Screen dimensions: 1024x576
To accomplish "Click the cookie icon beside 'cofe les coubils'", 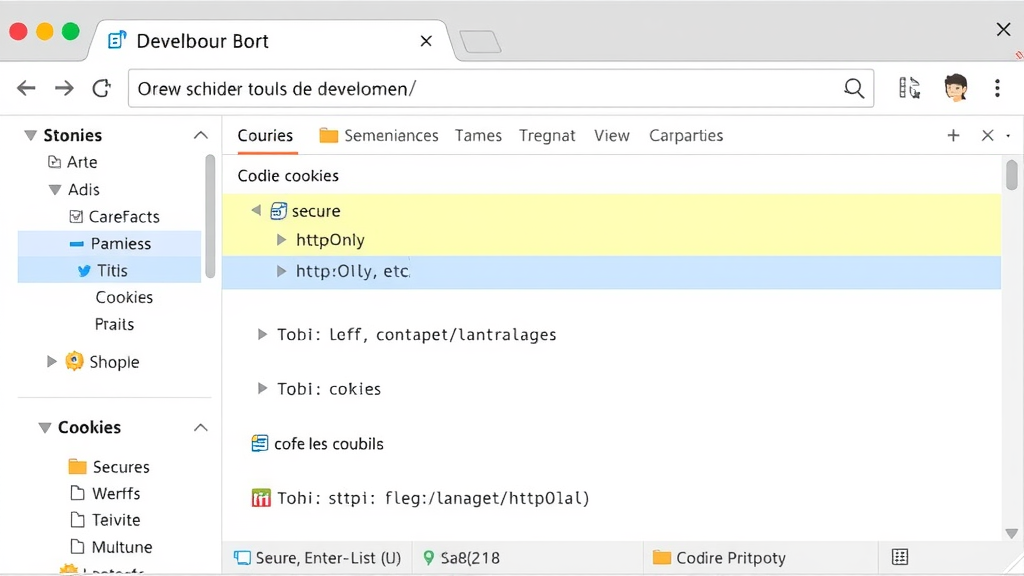I will [x=259, y=443].
